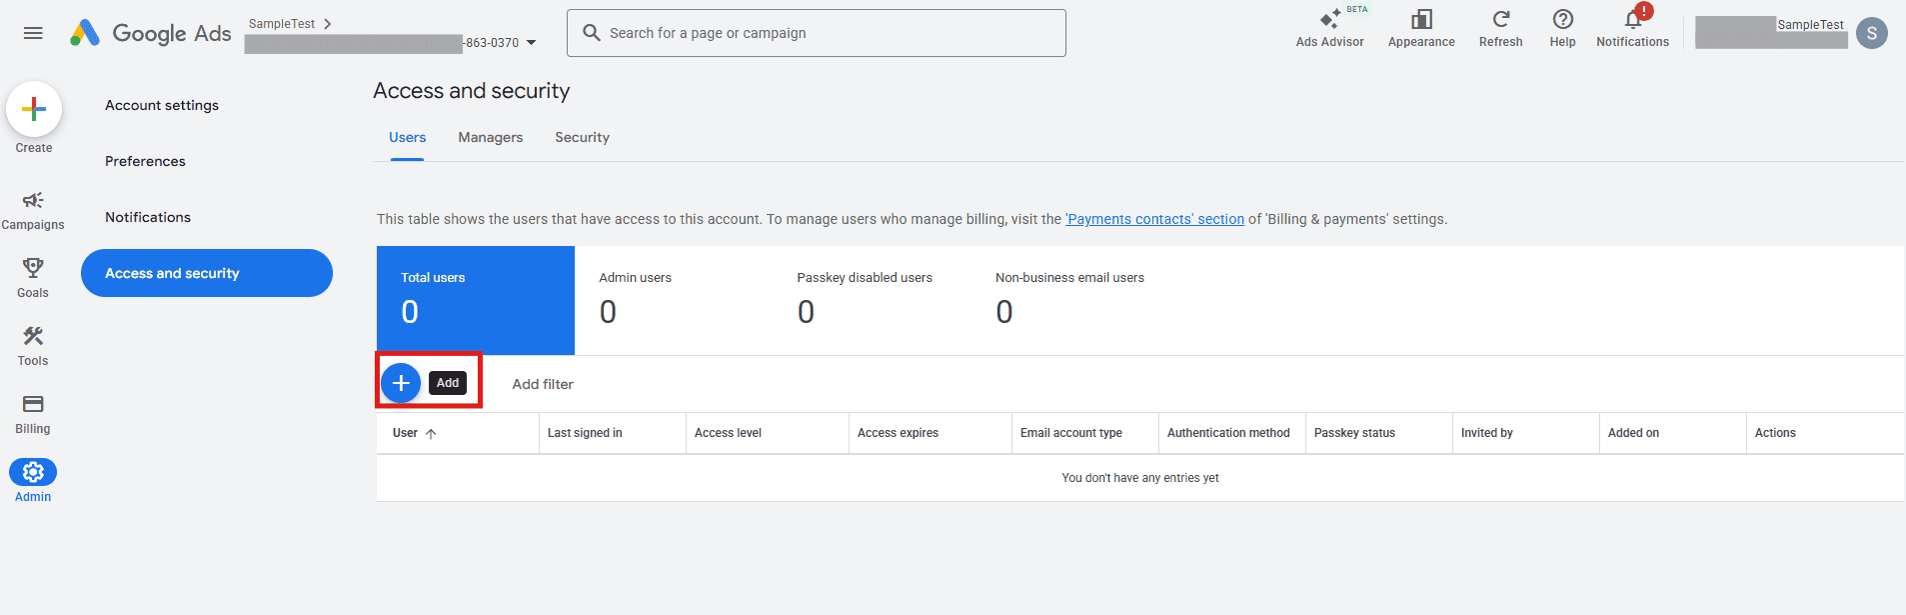The height and width of the screenshot is (615, 1906).
Task: Open Admin gear section
Action: 33,481
